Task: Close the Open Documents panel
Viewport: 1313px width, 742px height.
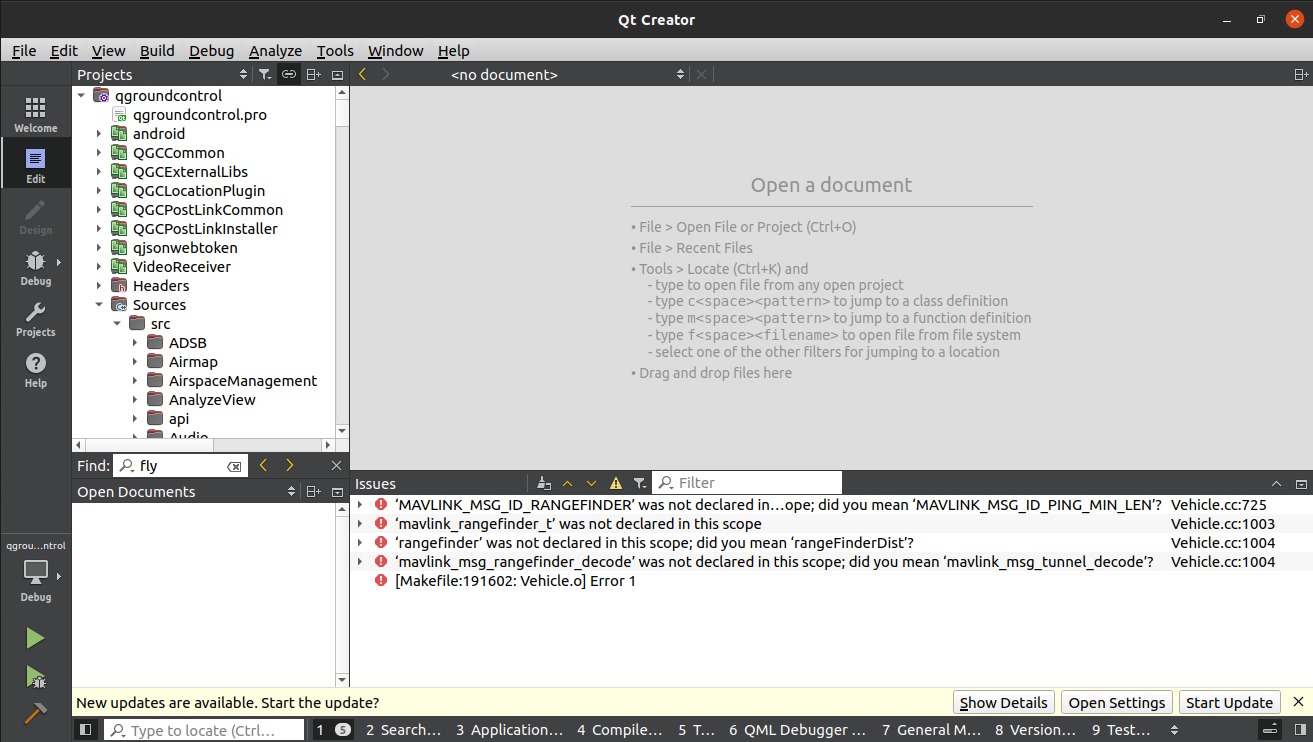Action: click(x=337, y=491)
